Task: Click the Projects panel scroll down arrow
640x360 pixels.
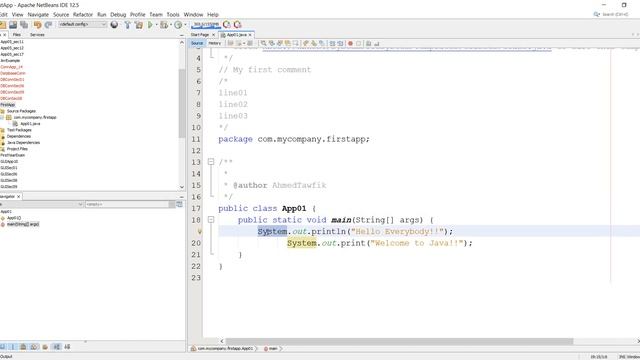Action: coord(182,187)
